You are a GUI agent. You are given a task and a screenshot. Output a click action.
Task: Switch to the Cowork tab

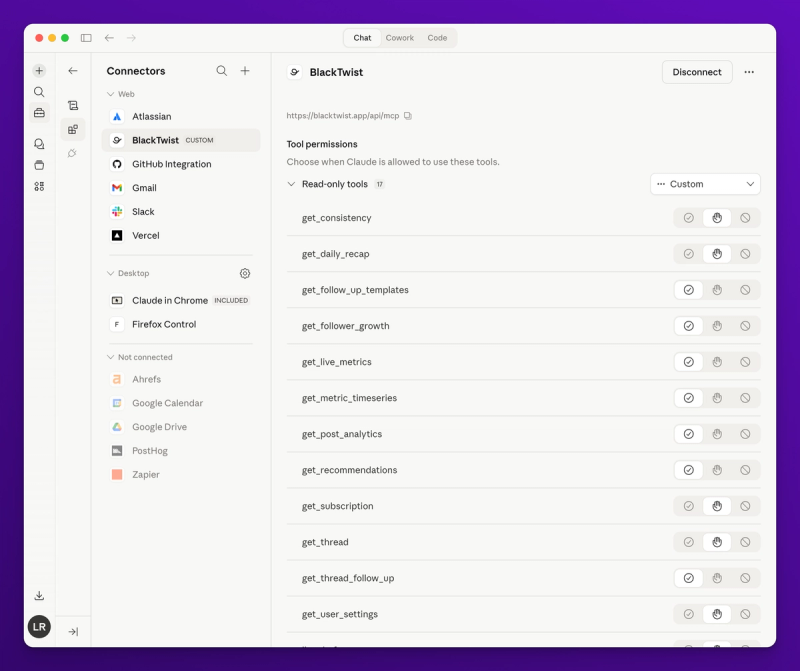pyautogui.click(x=400, y=38)
